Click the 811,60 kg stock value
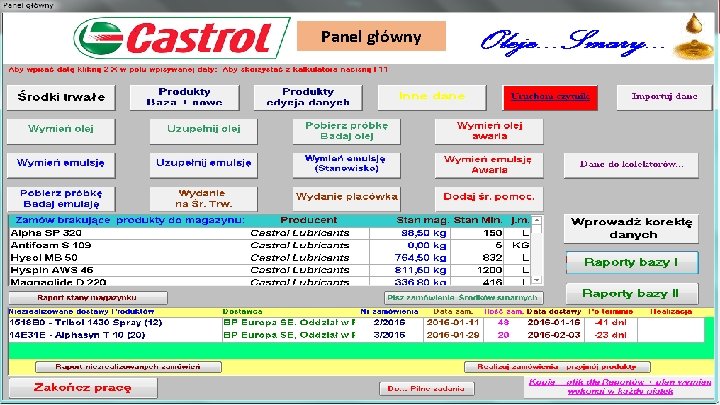Viewport: 720px width, 405px height. [x=421, y=270]
